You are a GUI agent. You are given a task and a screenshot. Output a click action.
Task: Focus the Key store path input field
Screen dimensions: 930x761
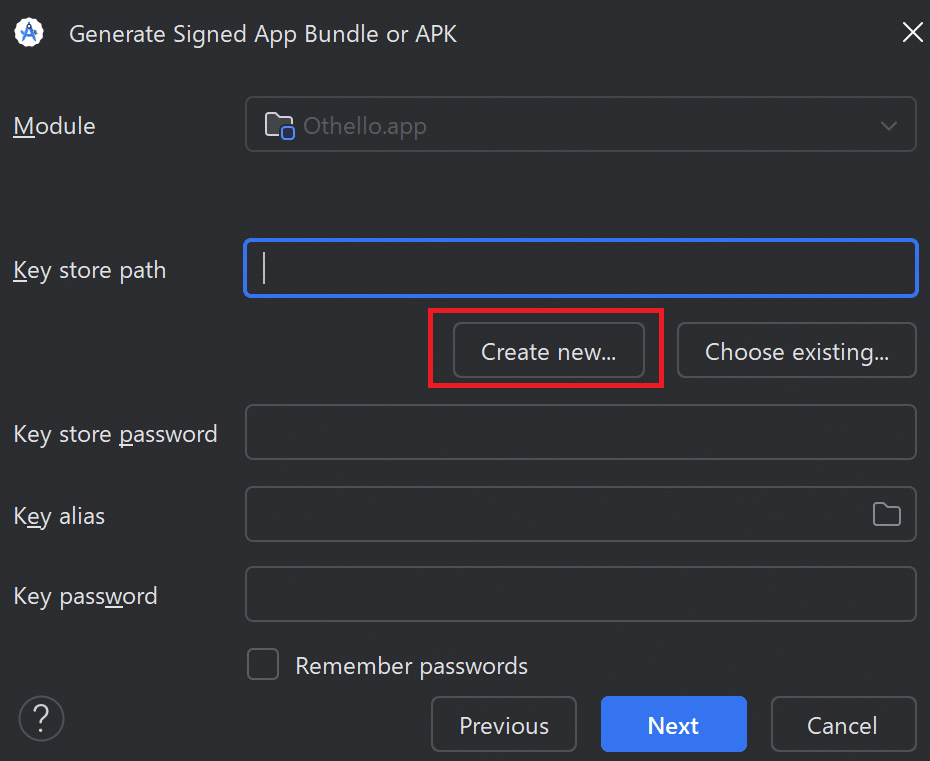(580, 267)
